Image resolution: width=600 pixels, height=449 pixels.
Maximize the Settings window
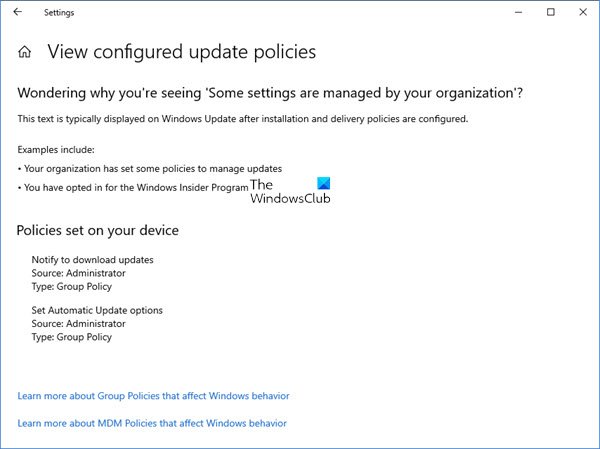551,12
